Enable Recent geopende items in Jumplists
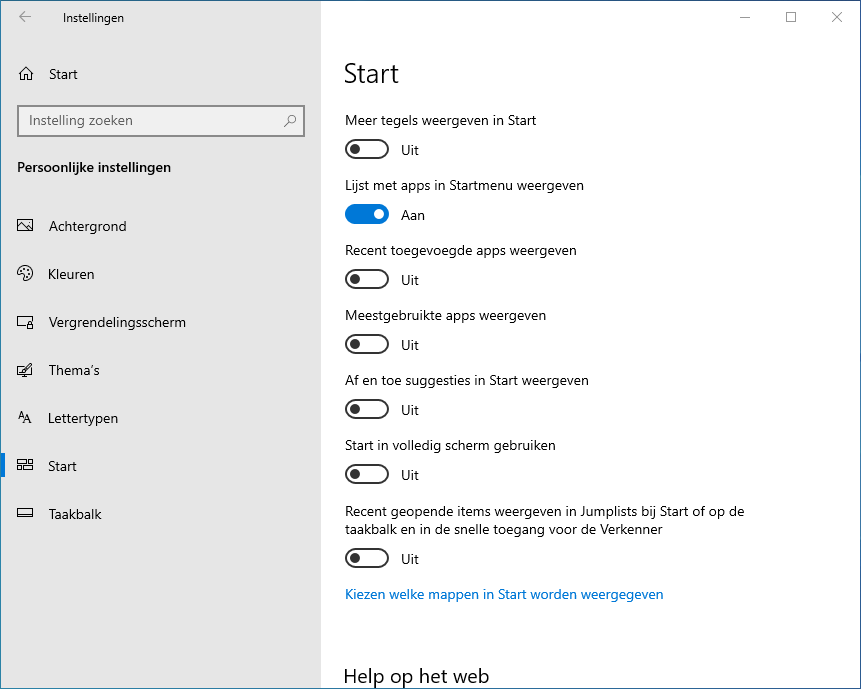 click(x=367, y=559)
